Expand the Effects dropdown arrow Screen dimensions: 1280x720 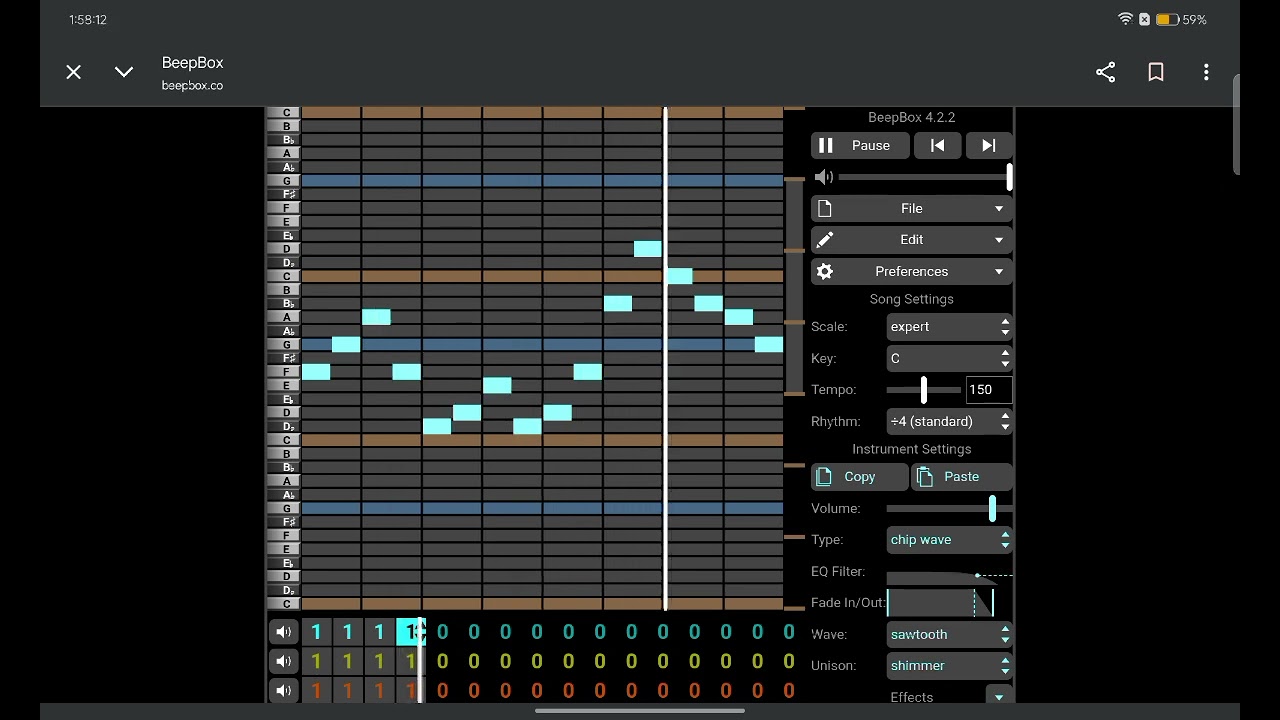(x=998, y=696)
